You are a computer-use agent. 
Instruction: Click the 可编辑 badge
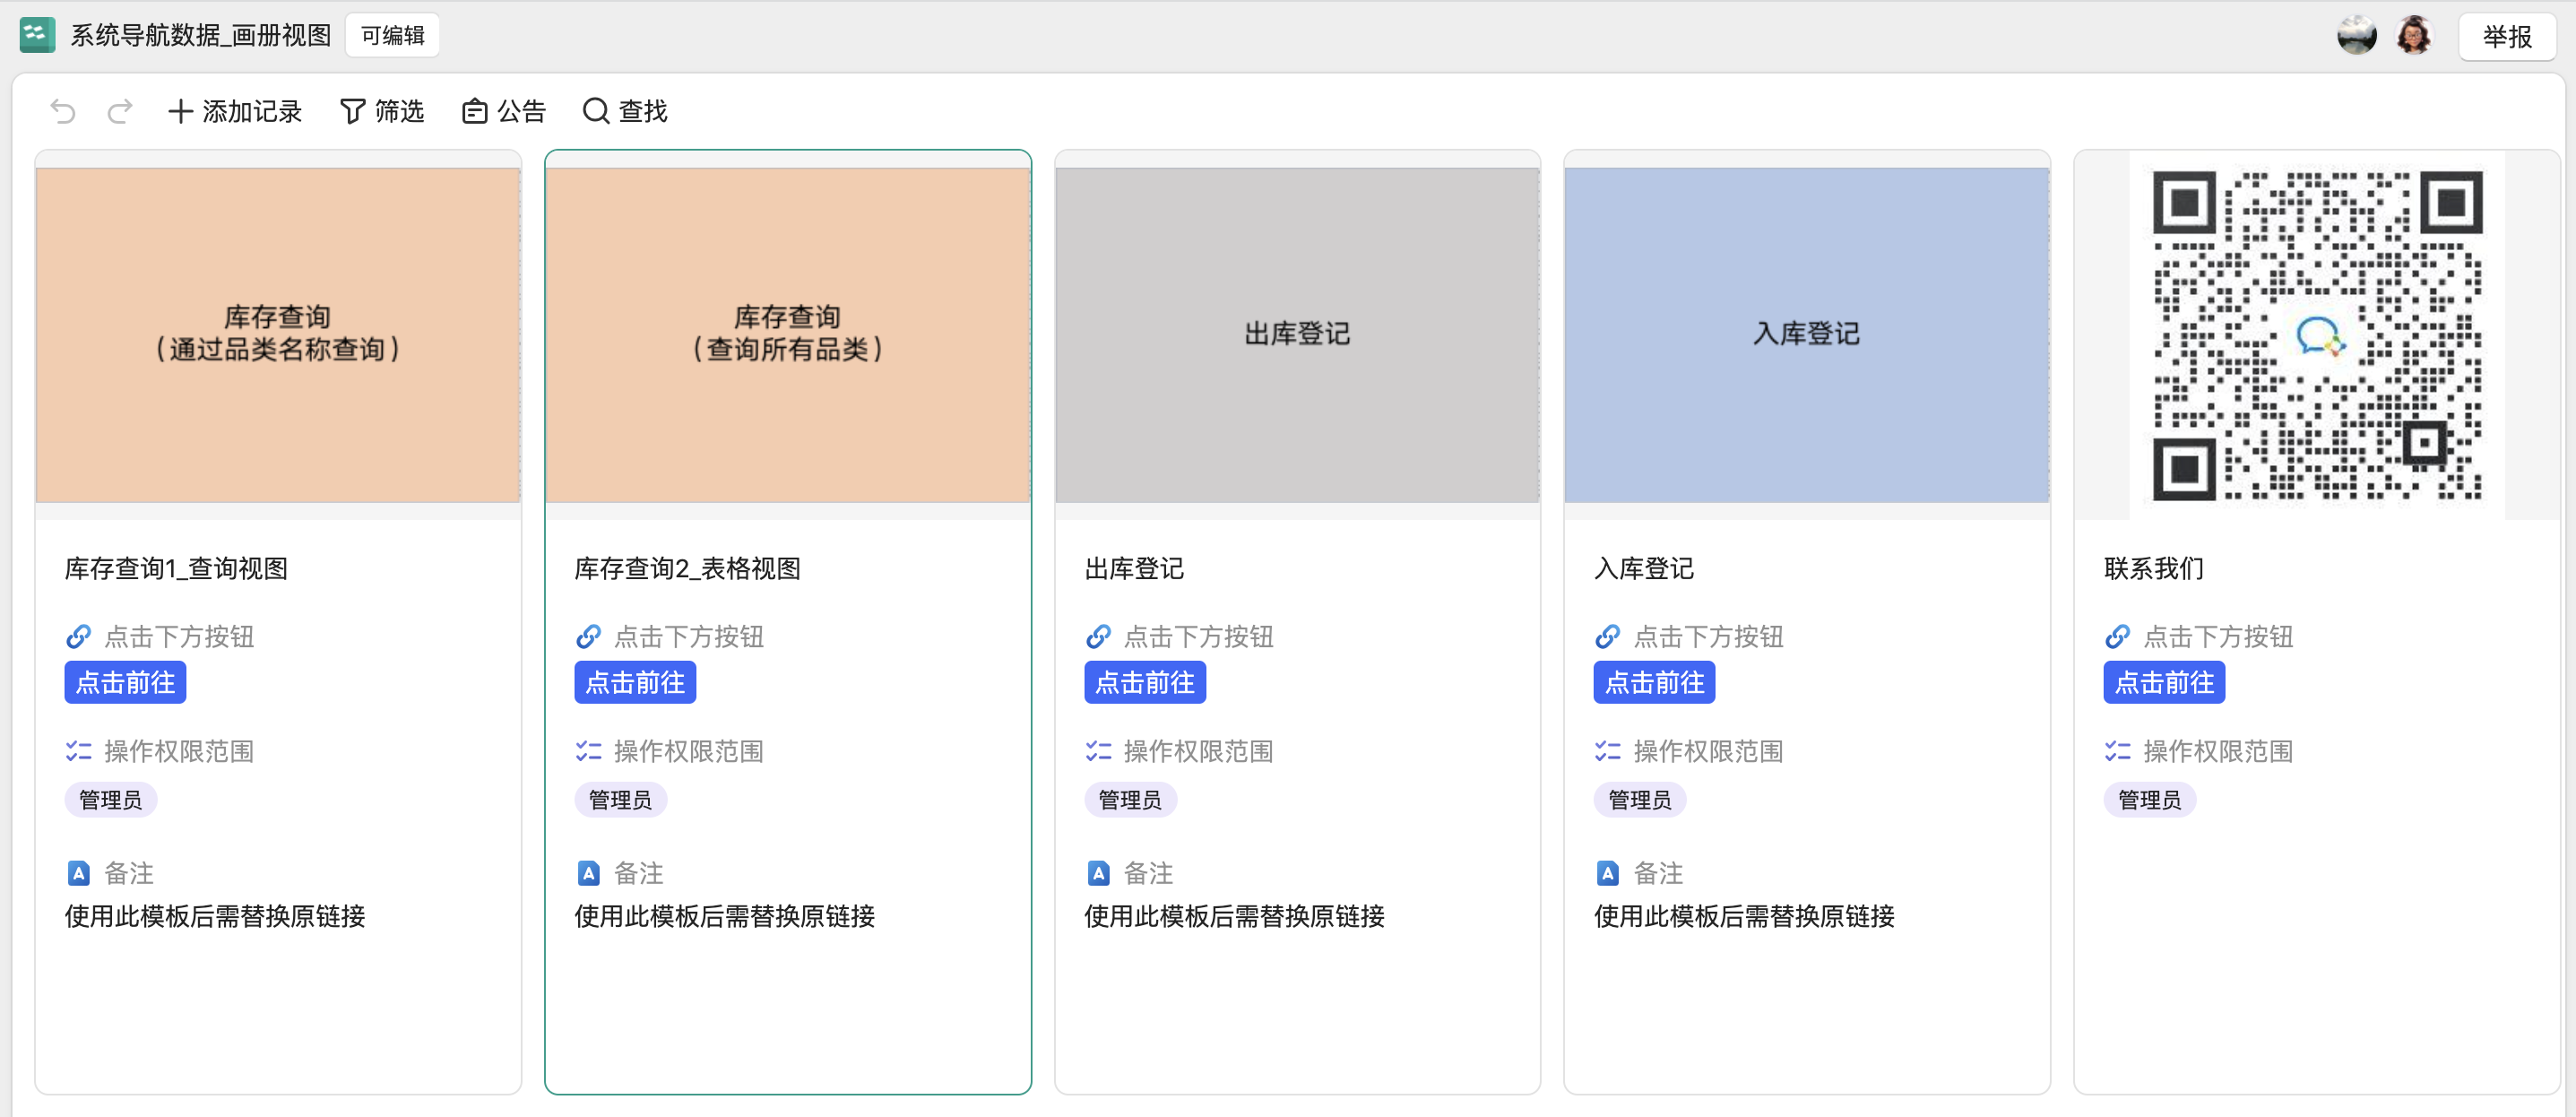pos(393,36)
